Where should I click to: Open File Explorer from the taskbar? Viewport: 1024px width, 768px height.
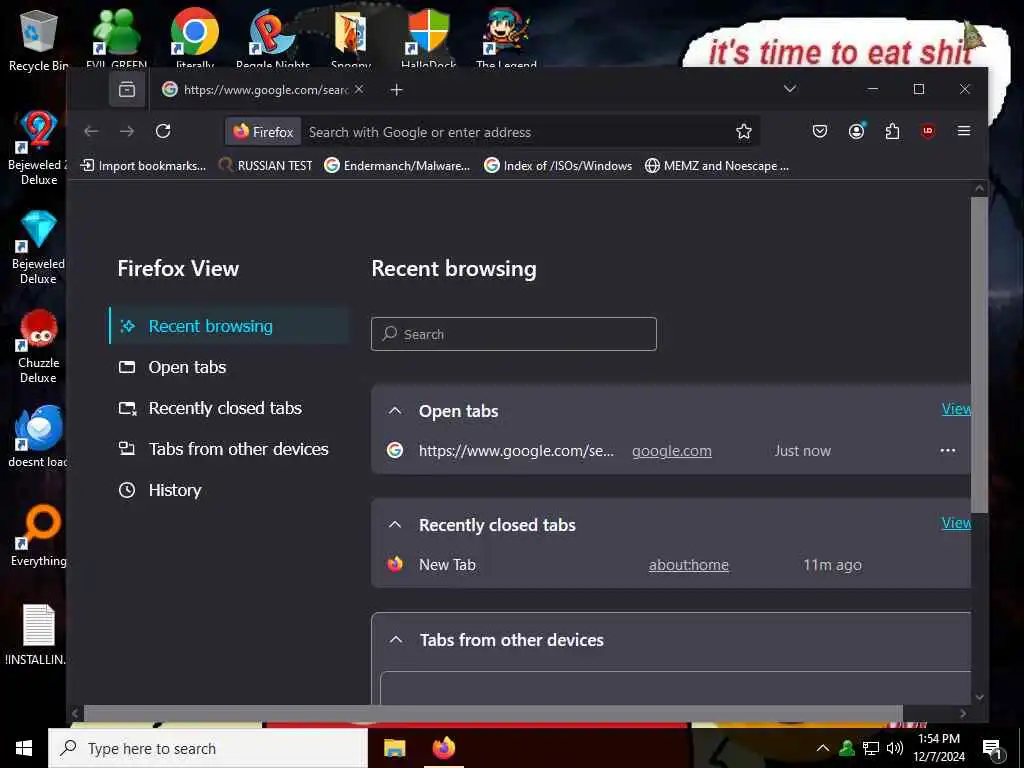click(394, 748)
